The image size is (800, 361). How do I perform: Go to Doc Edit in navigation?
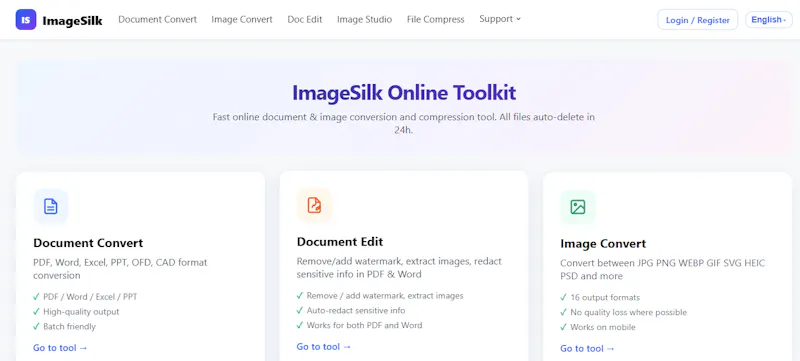[305, 19]
